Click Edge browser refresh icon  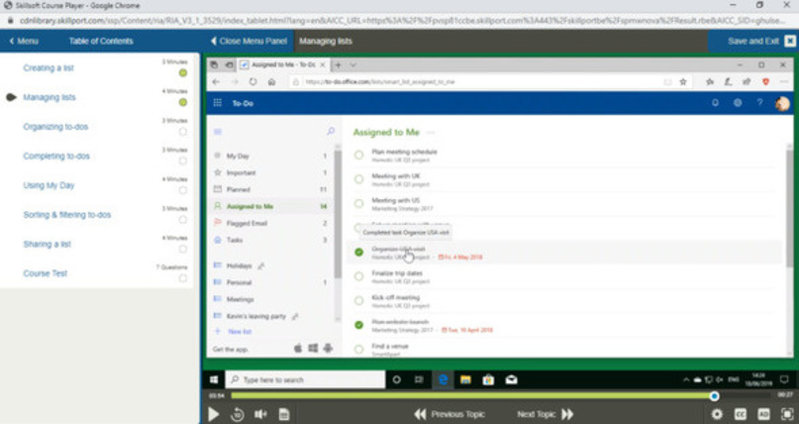(x=253, y=82)
